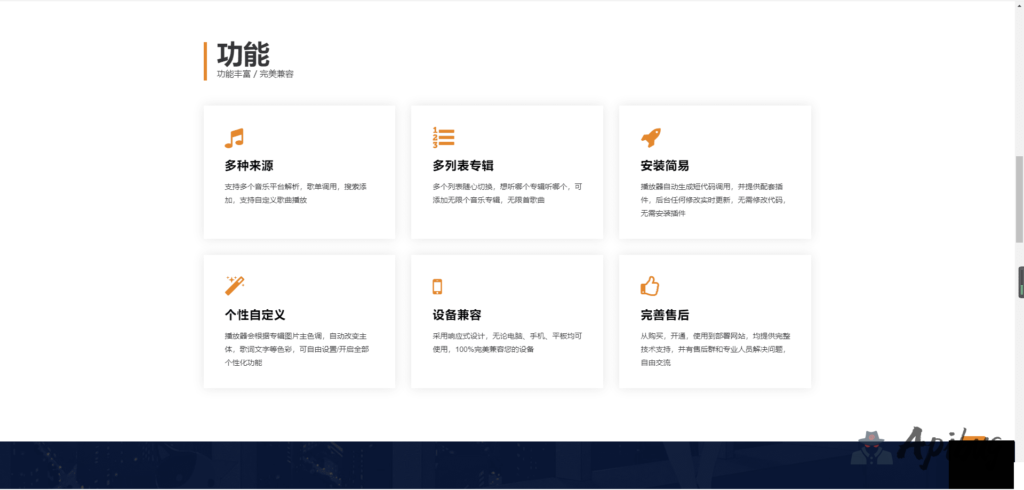Click the thumbs-up icon above 完善售后
Screen dimensions: 1024x490
(650, 287)
